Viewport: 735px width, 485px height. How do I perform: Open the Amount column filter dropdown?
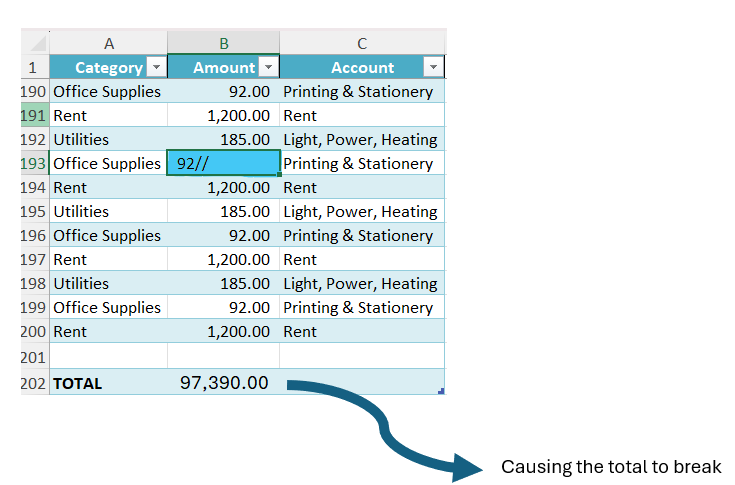click(269, 67)
